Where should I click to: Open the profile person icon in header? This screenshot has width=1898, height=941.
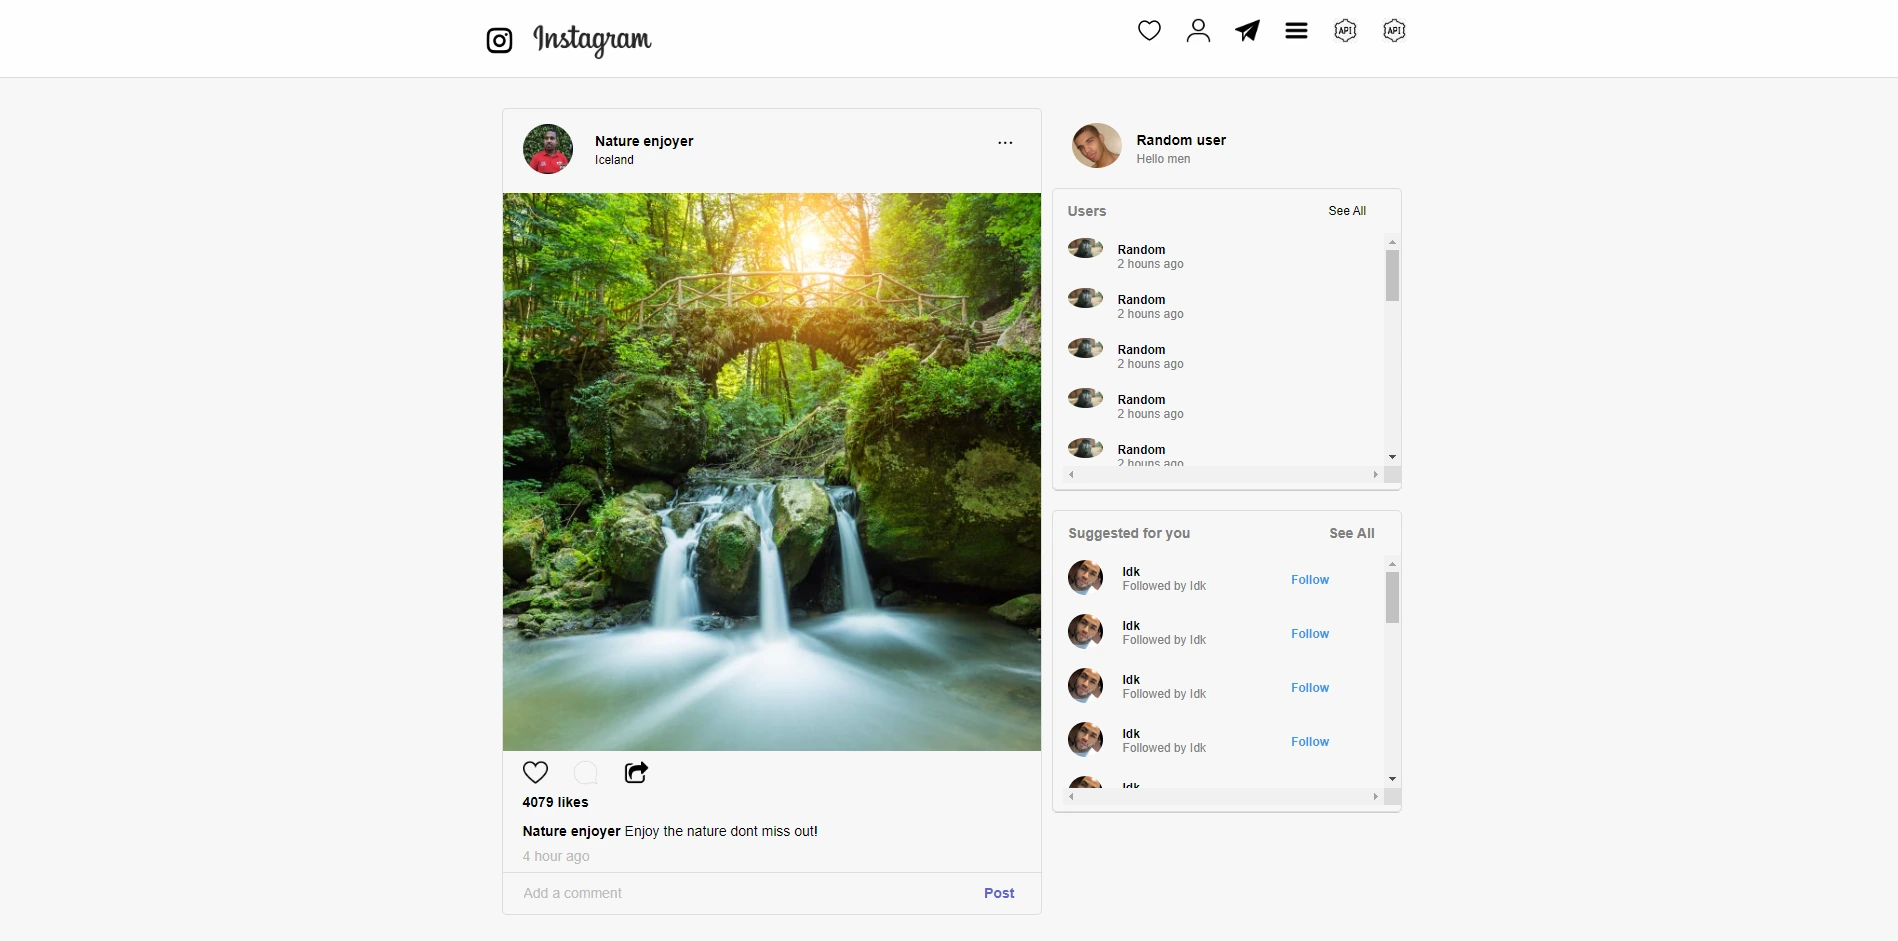[x=1198, y=31]
